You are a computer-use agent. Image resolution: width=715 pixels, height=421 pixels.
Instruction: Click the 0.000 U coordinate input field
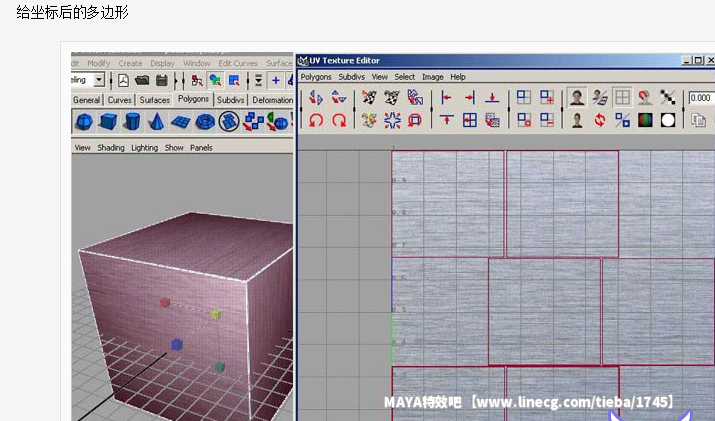701,98
